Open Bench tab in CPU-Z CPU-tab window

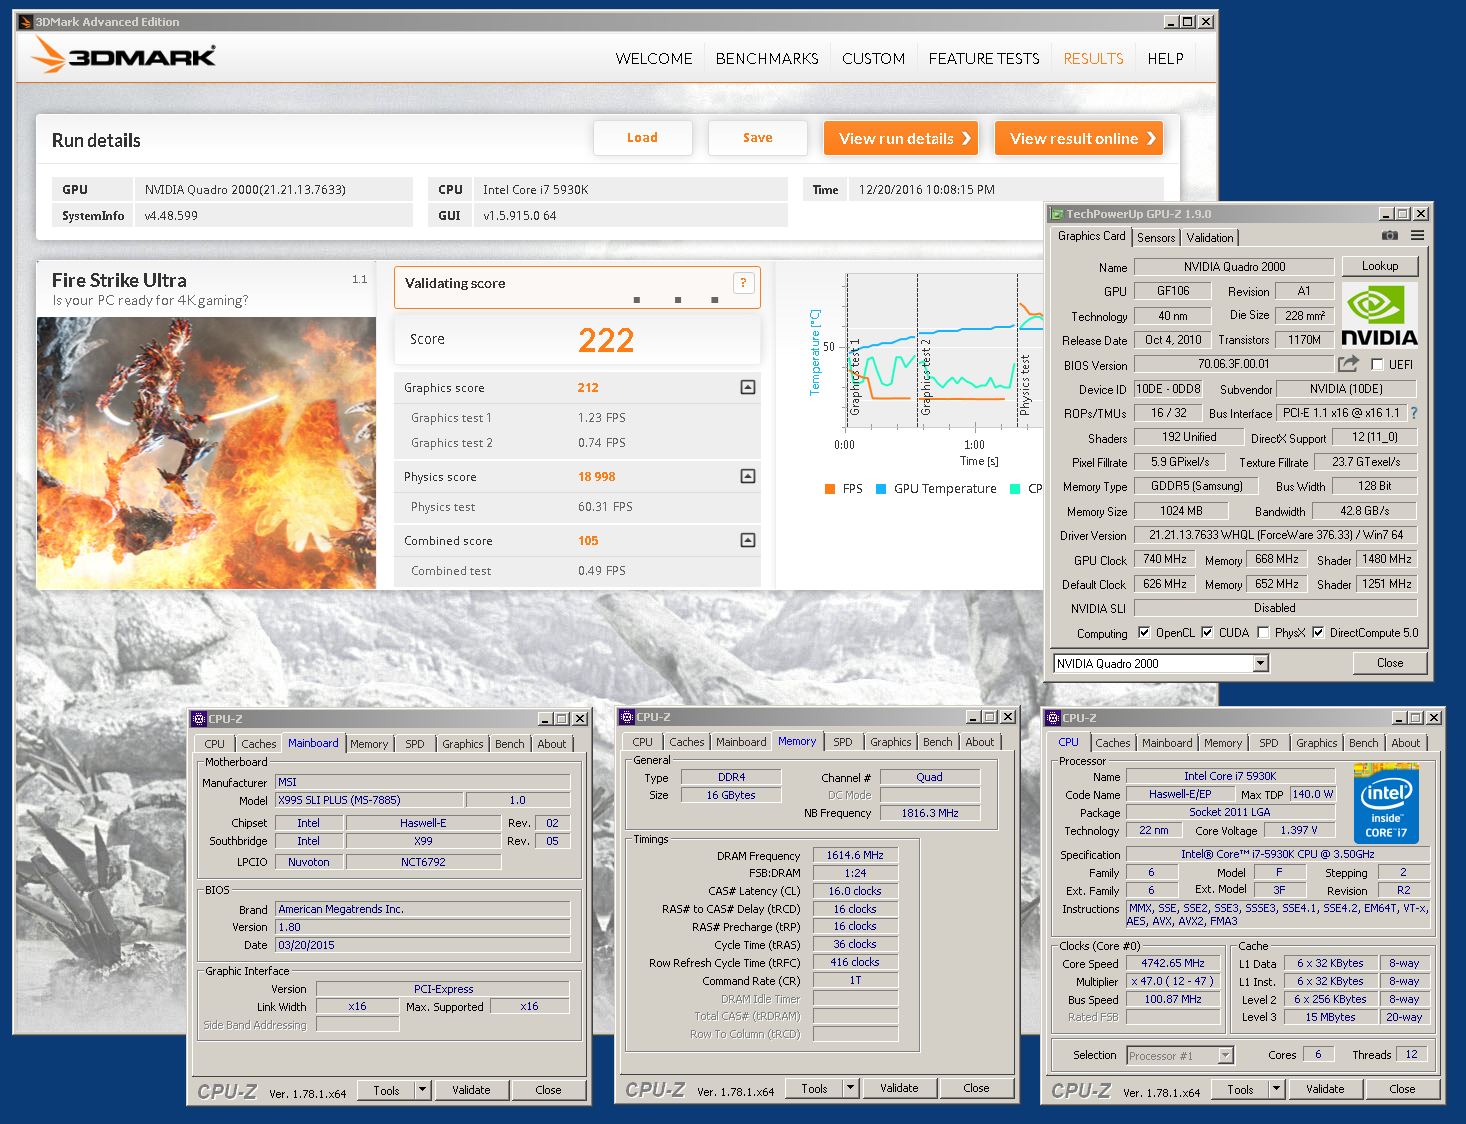click(1363, 743)
